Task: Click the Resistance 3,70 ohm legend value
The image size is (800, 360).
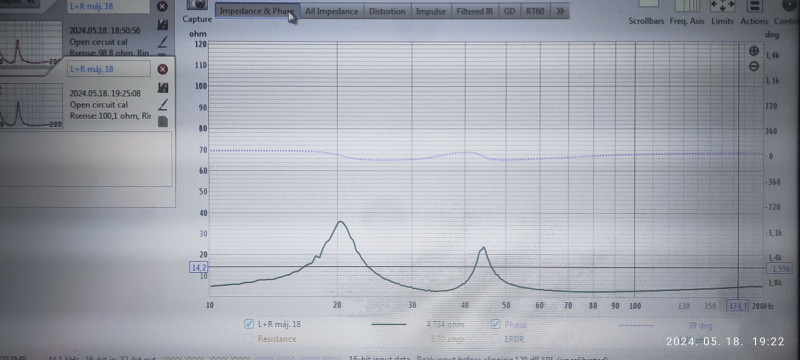Action: tap(447, 339)
